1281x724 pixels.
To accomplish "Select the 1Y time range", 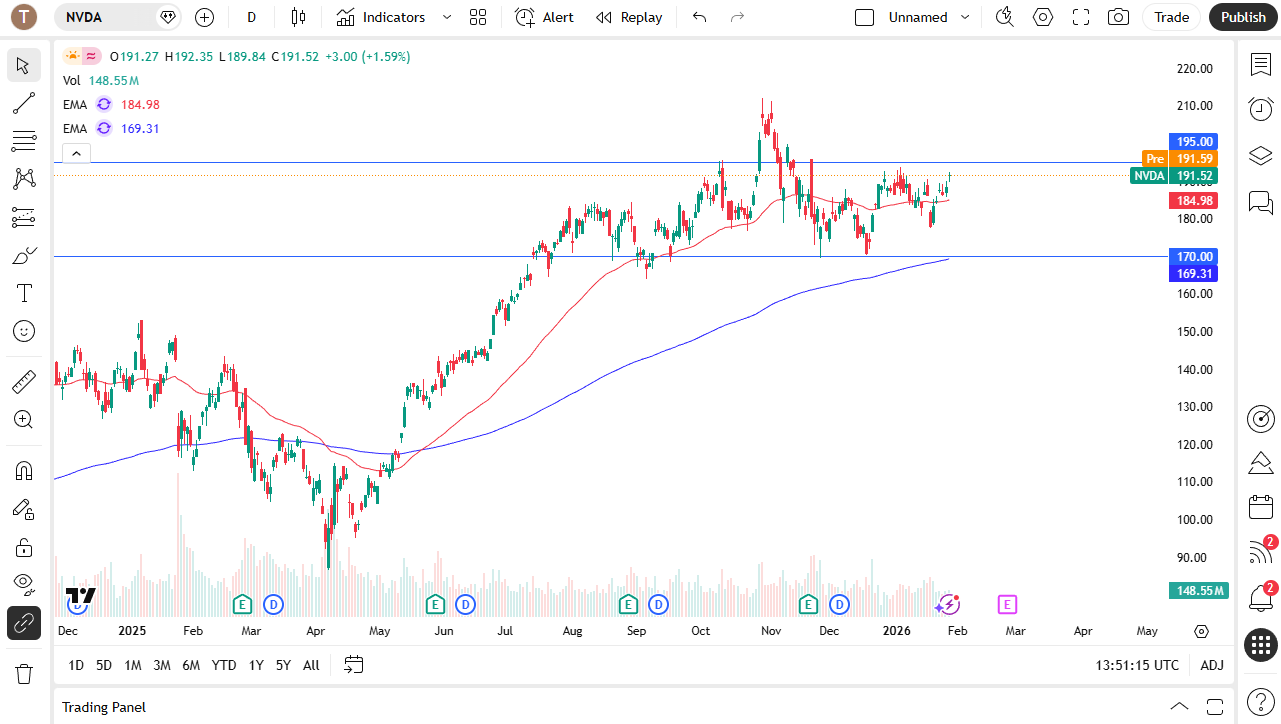I will 256,665.
